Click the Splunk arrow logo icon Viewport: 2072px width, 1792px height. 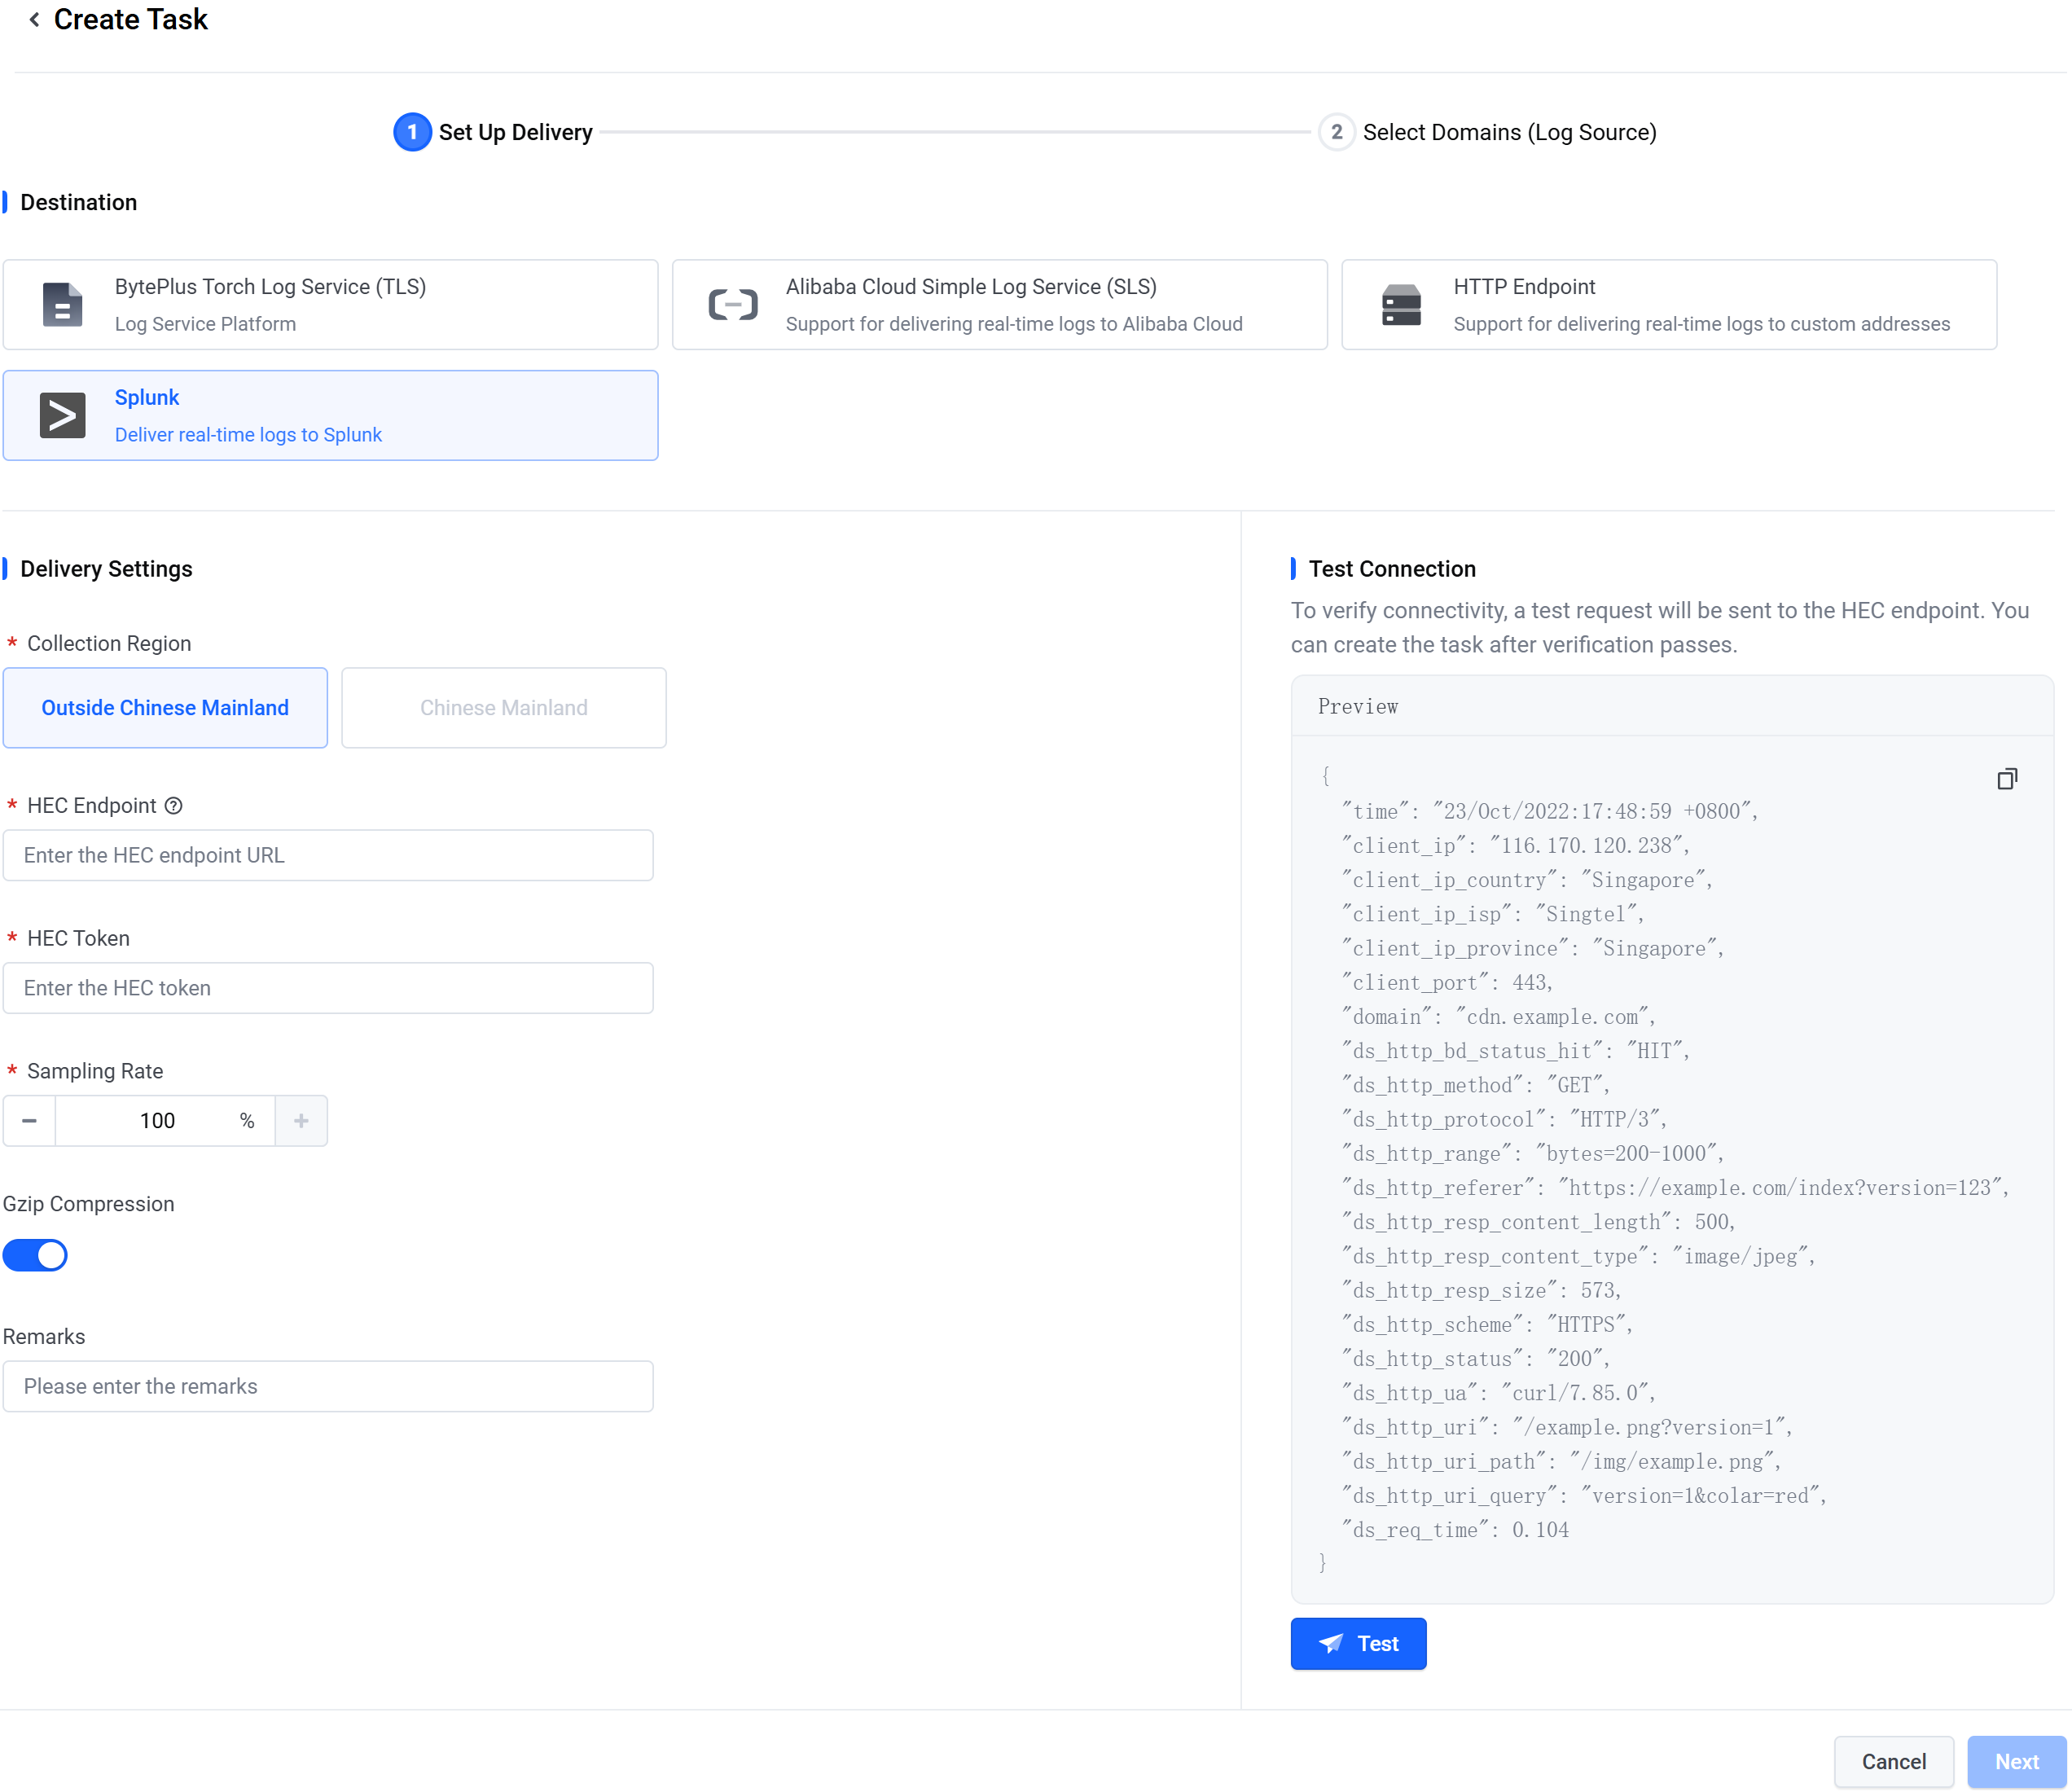click(x=62, y=416)
